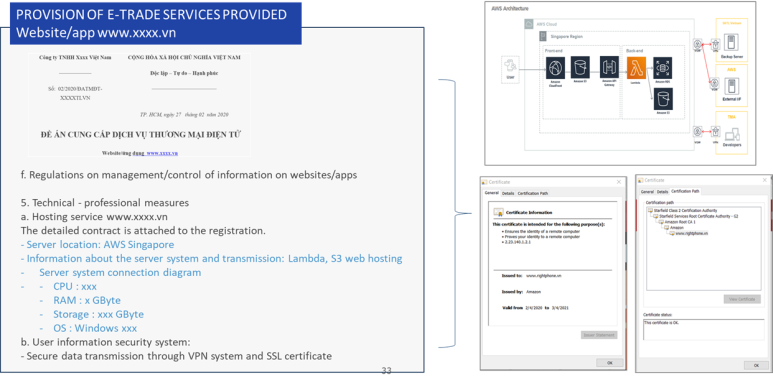Viewport: 773px width, 383px height.
Task: Click 'b. User information security system:' line
Action: (105, 342)
